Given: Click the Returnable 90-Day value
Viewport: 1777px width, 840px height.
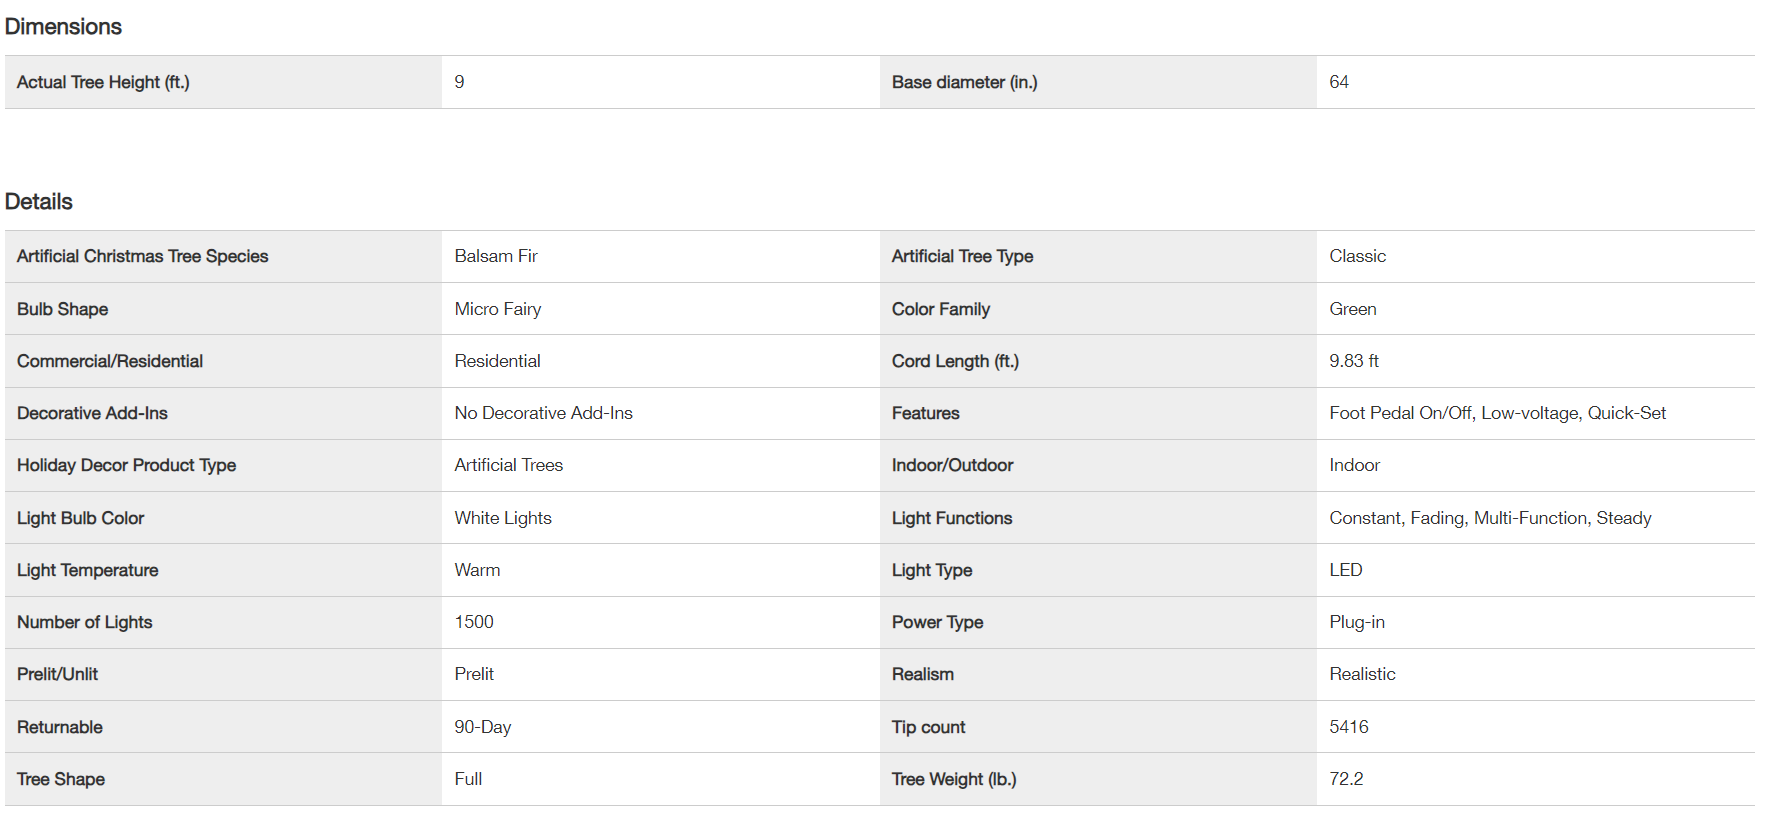Looking at the screenshot, I should [482, 727].
